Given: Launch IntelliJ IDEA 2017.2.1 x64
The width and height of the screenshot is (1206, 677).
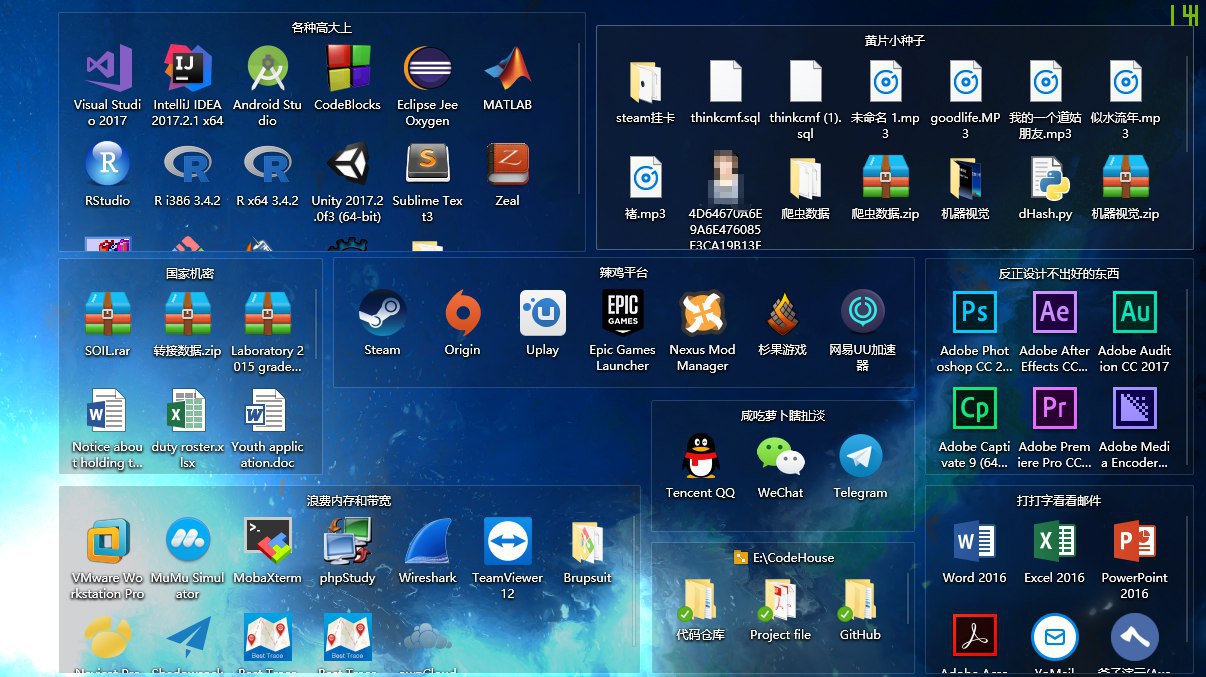Looking at the screenshot, I should click(x=188, y=70).
